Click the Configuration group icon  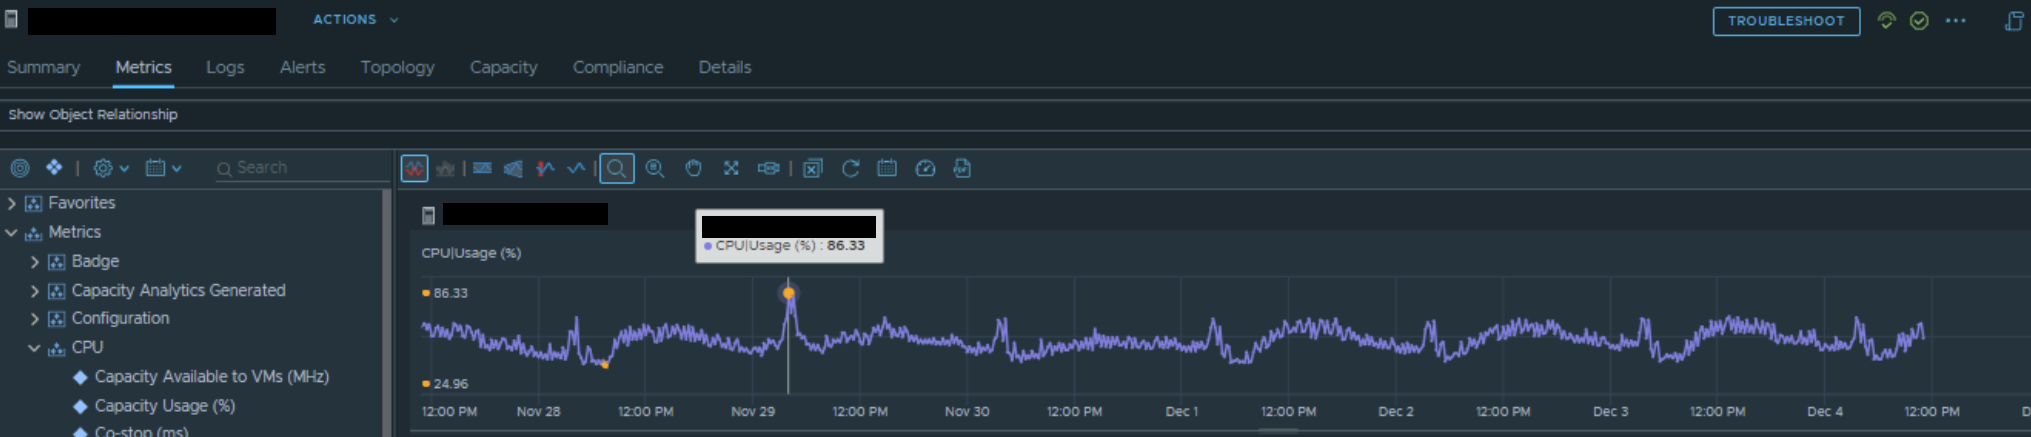[57, 319]
